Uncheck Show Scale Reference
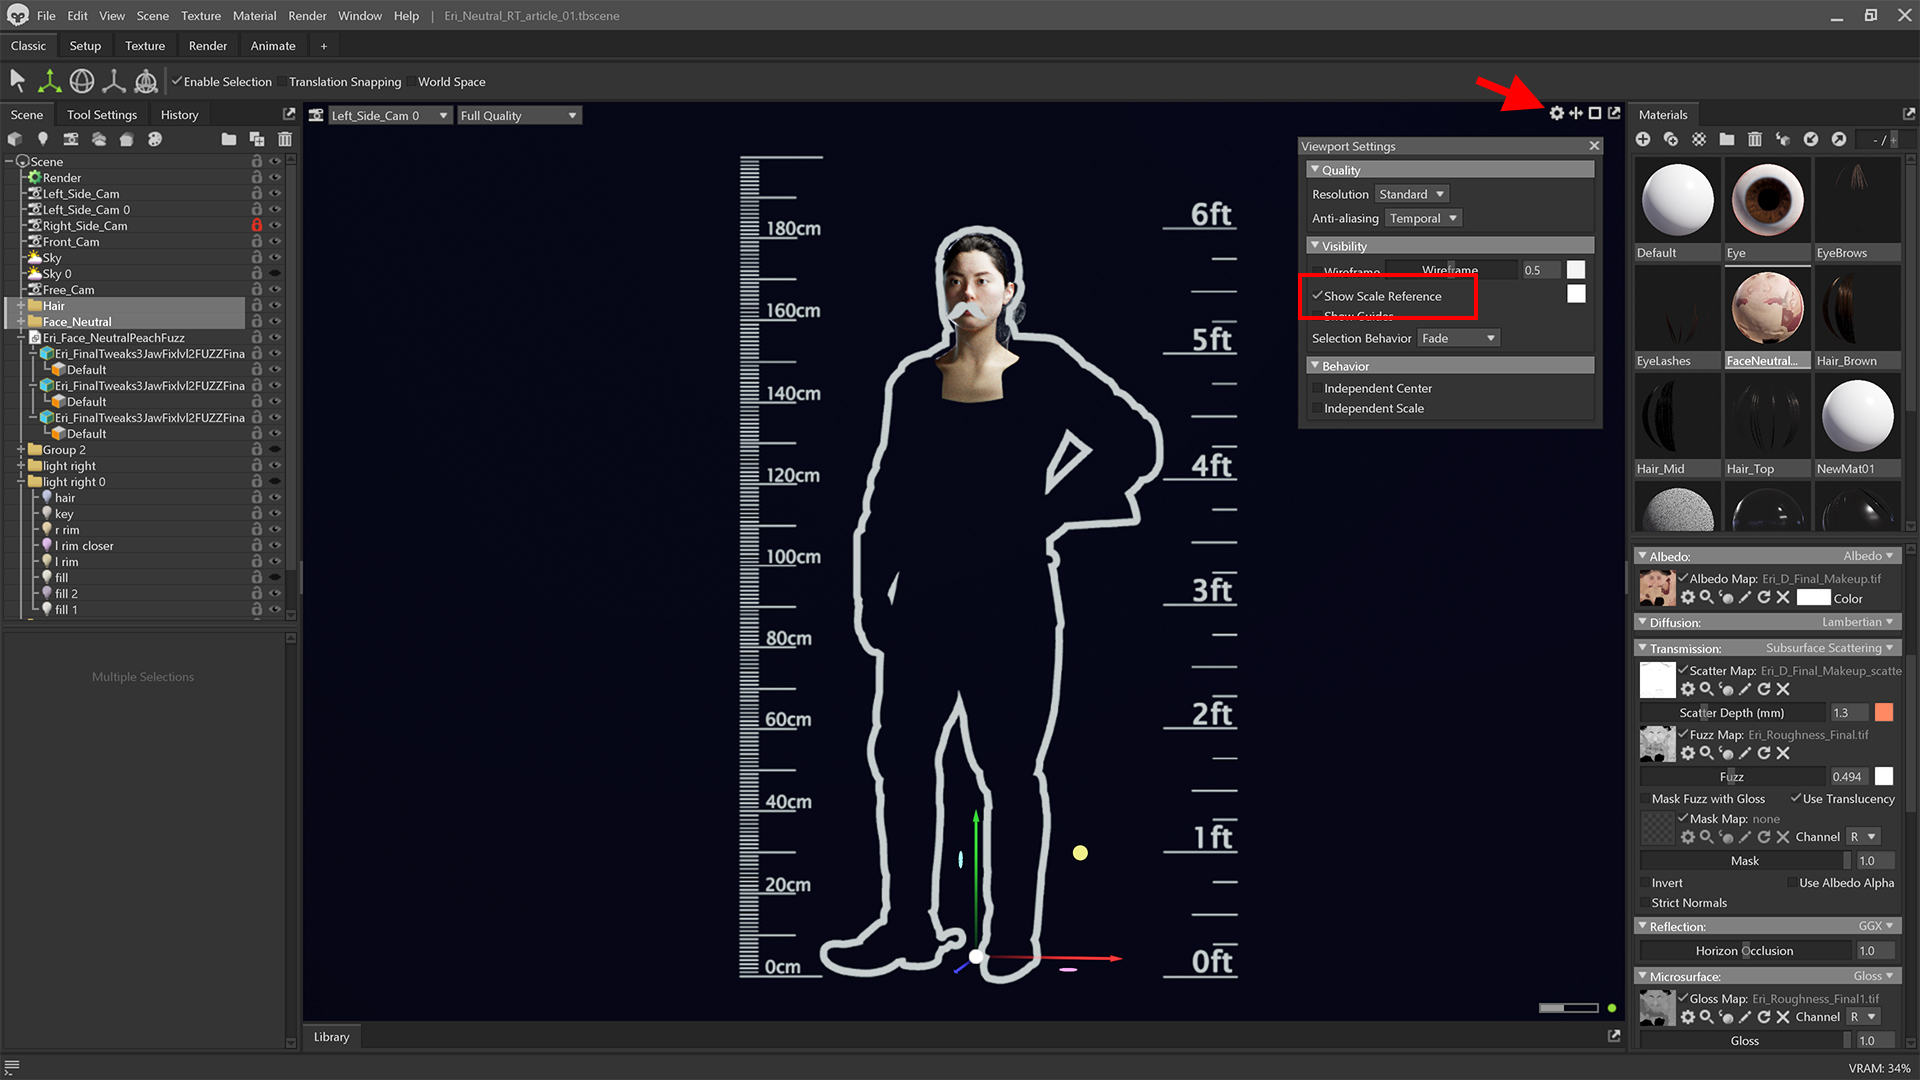The height and width of the screenshot is (1080, 1920). click(1317, 296)
